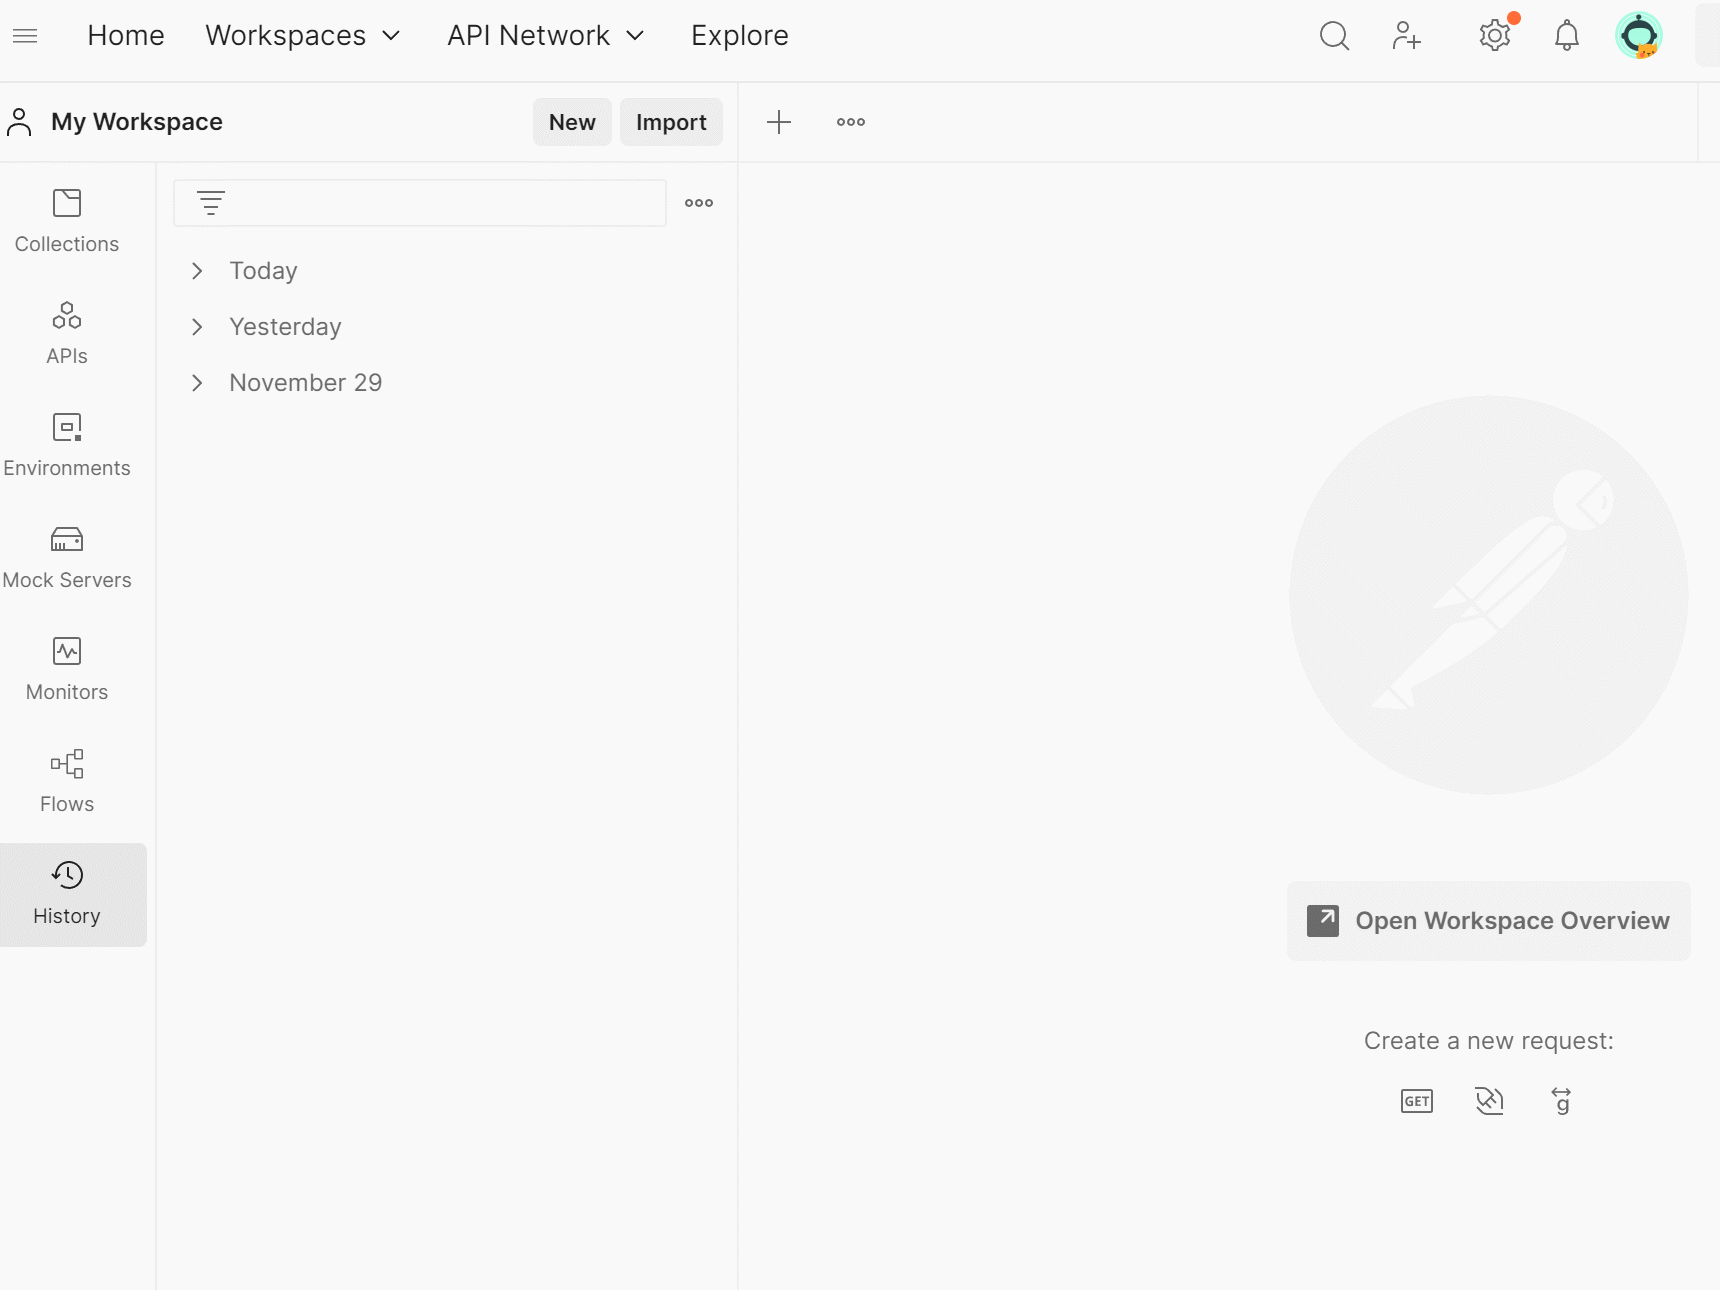Screen dimensions: 1720x1290
Task: Create a new HTTP GET request
Action: (x=1417, y=1101)
